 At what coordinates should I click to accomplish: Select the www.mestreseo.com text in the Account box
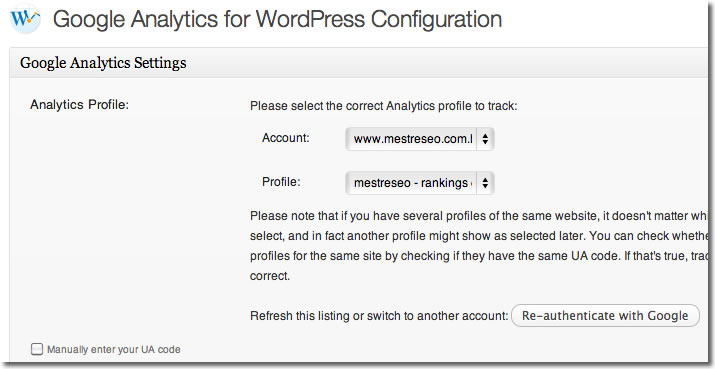[x=413, y=140]
